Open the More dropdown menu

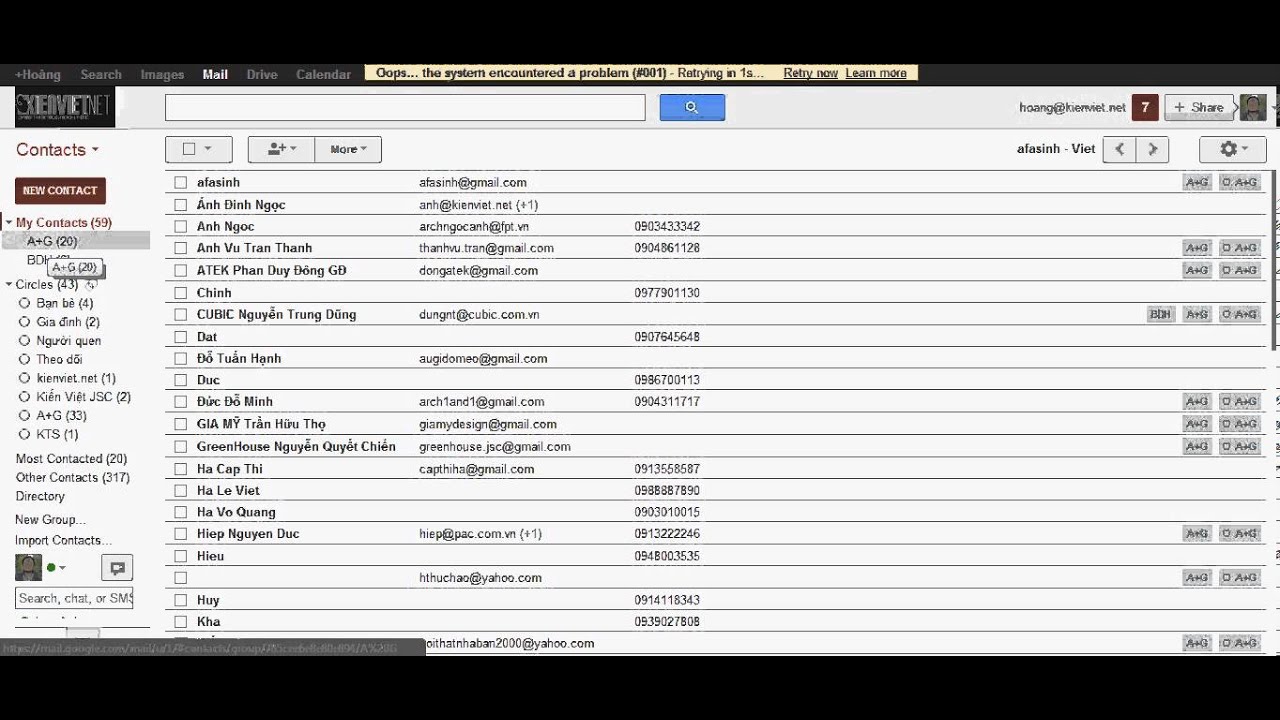coord(348,149)
